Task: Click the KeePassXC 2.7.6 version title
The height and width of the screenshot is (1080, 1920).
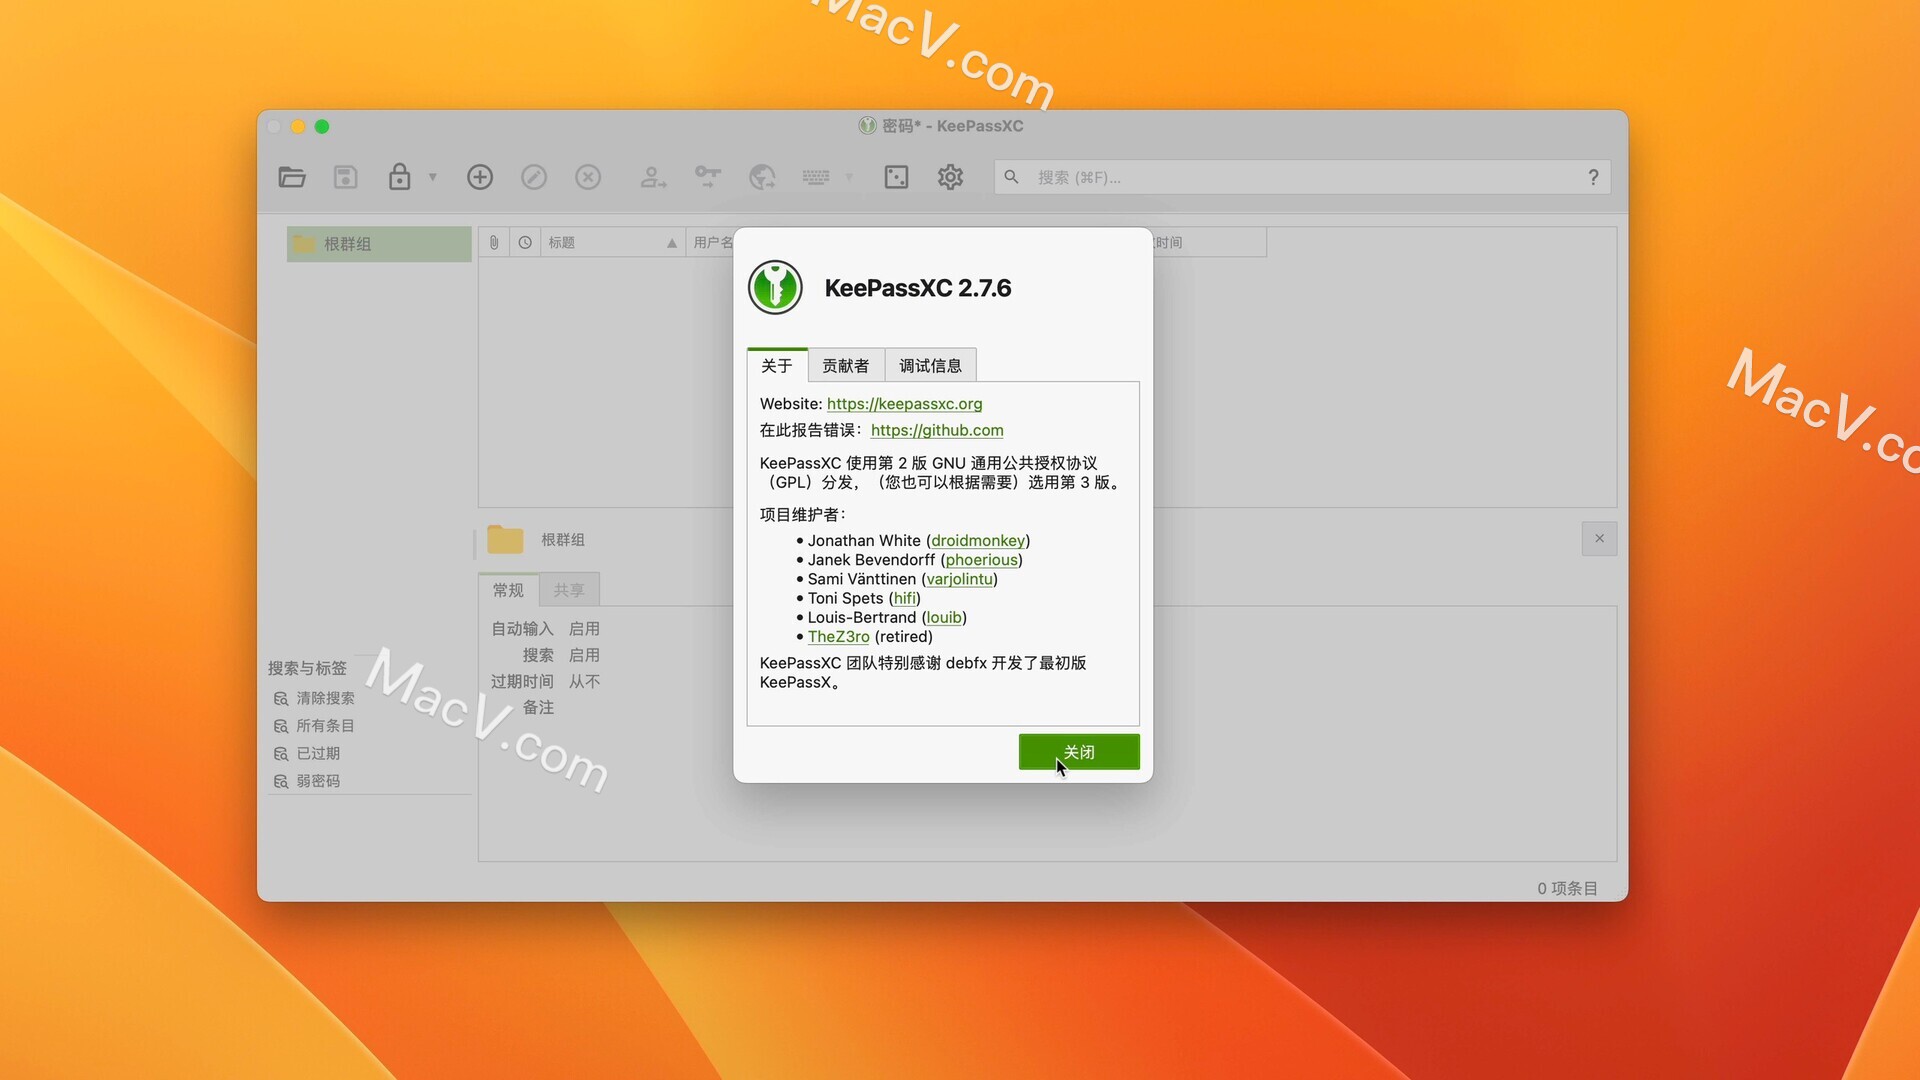Action: [x=918, y=288]
